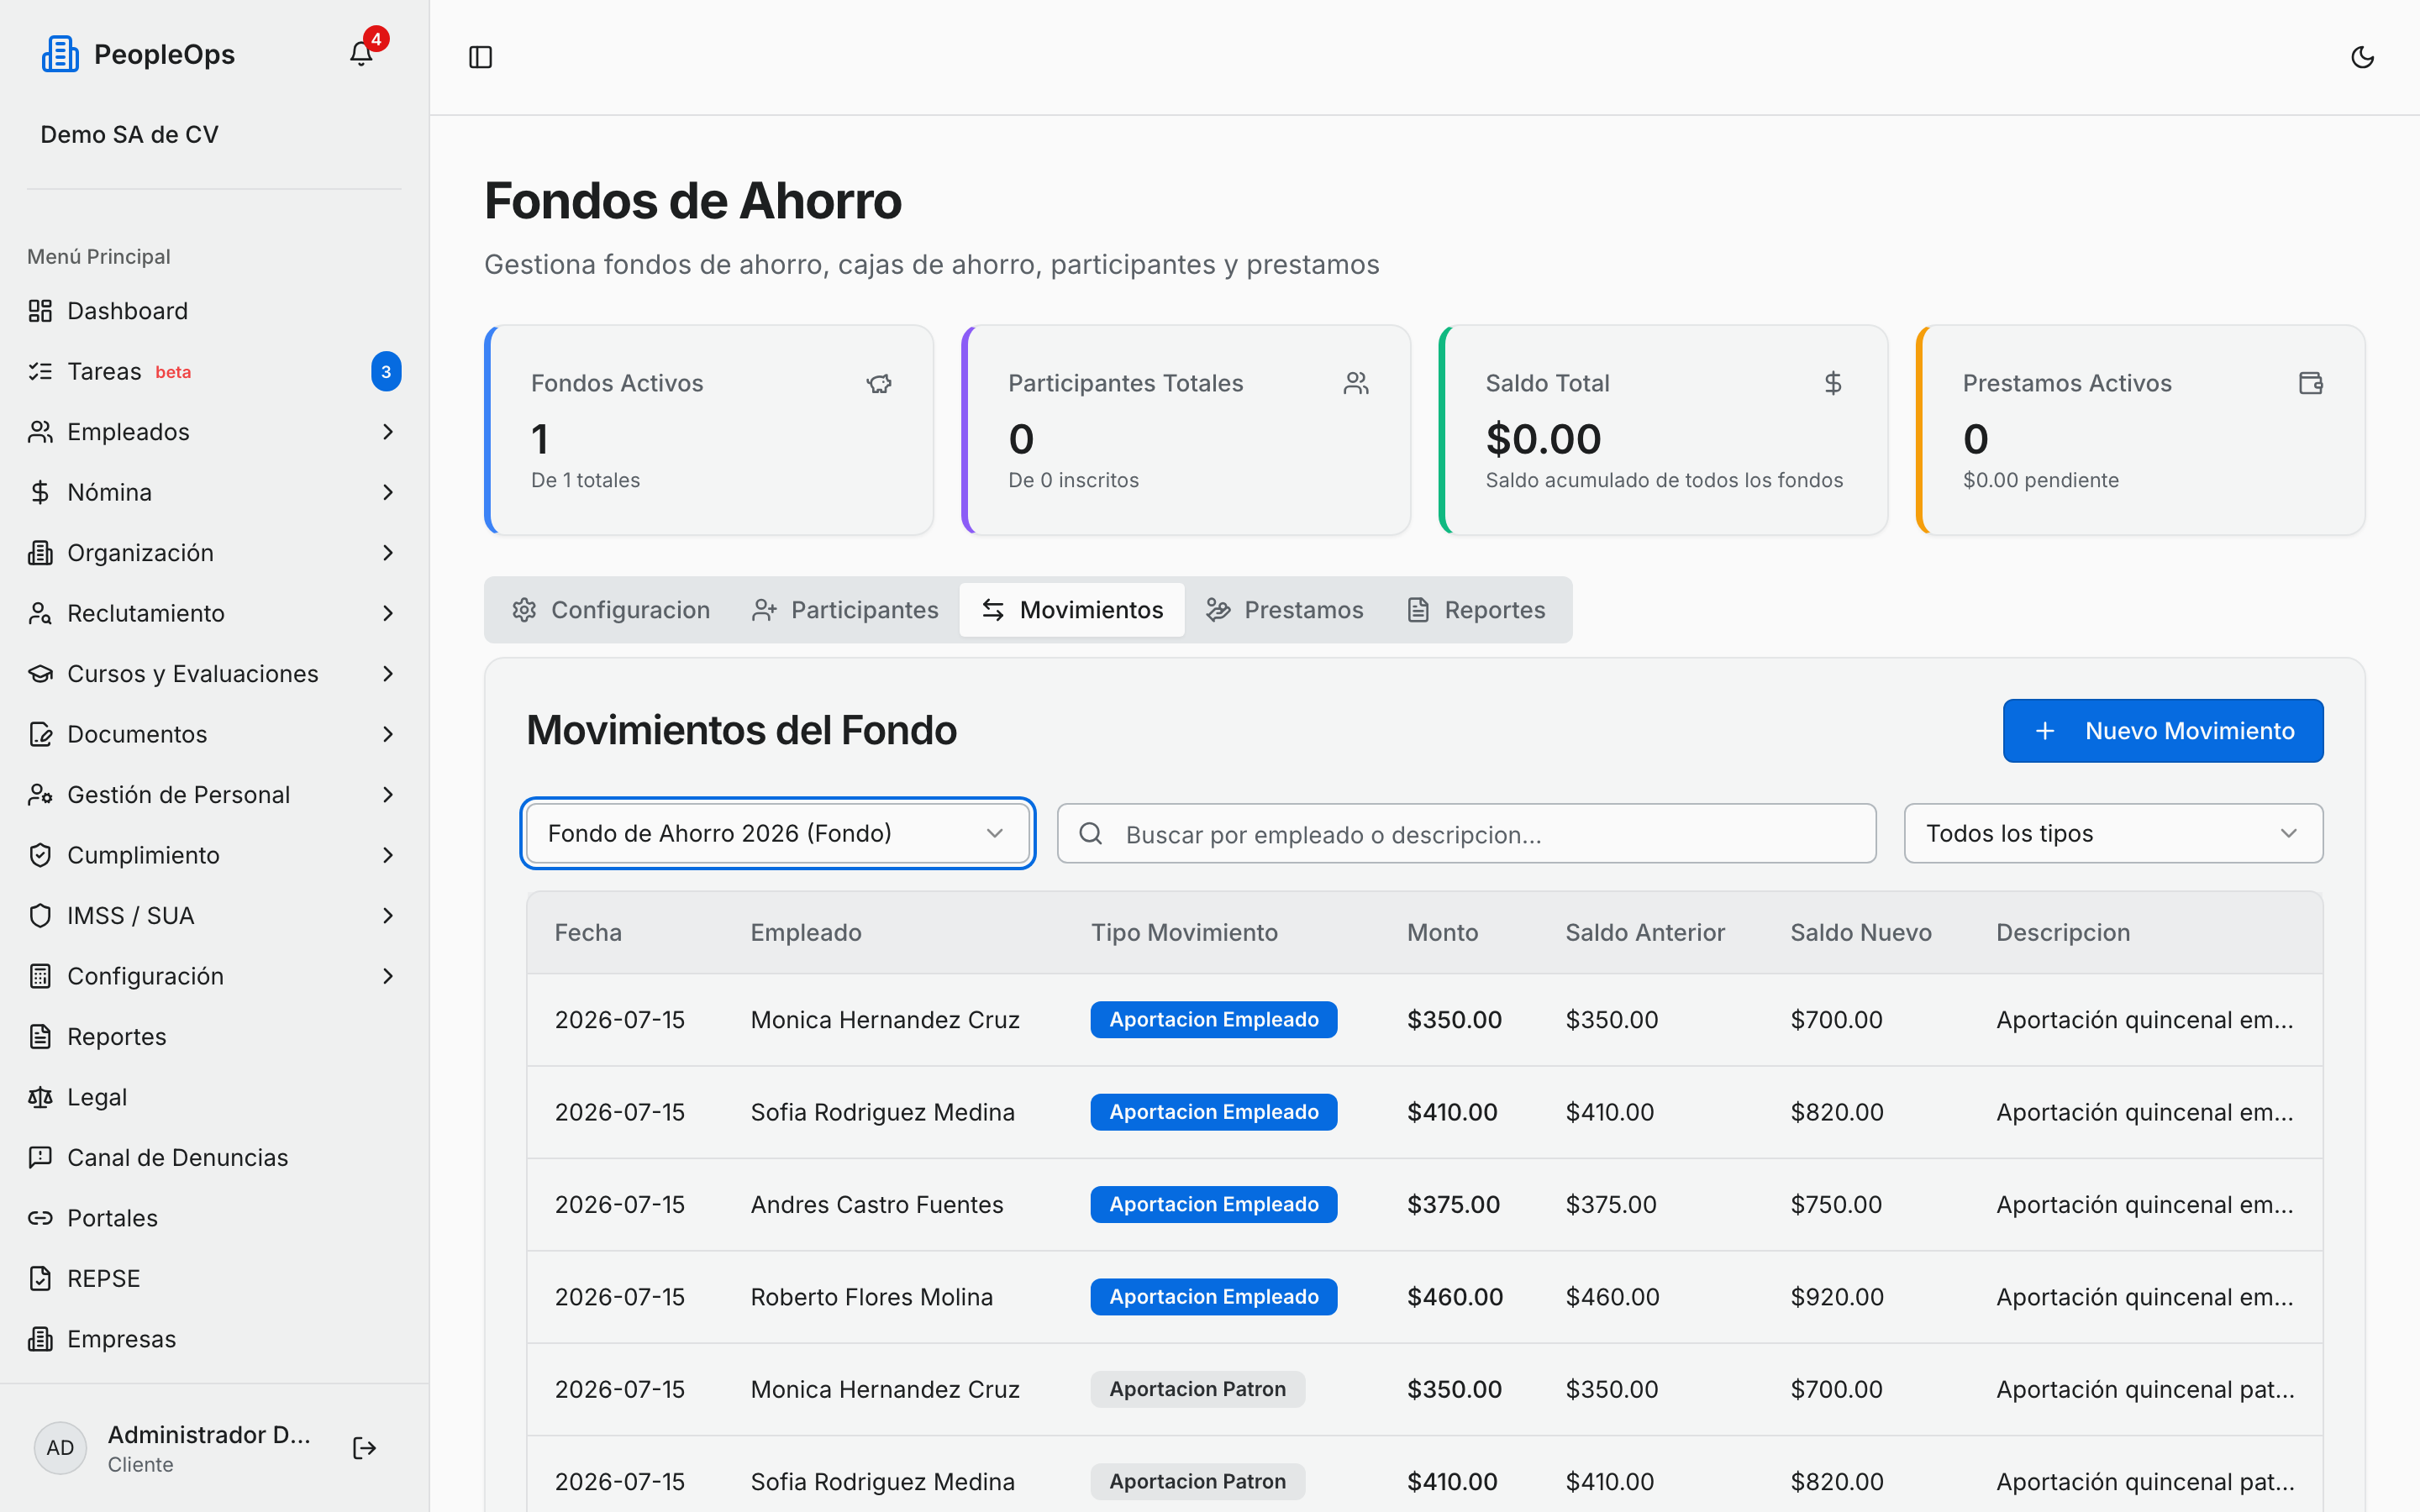Switch to the Configuracion tab

[x=611, y=610]
